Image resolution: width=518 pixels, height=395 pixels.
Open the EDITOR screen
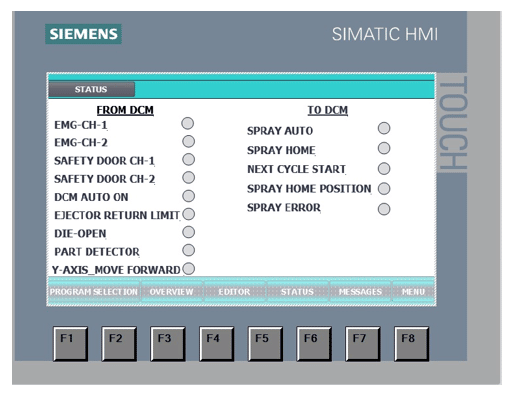[234, 292]
